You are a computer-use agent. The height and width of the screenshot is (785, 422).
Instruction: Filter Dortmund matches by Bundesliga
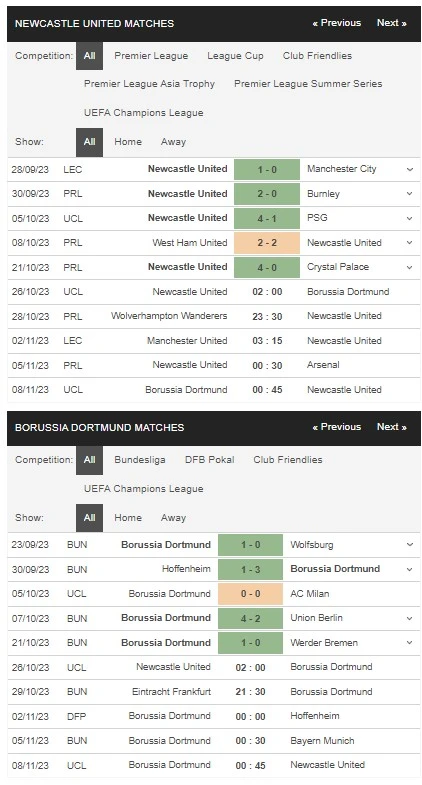click(x=140, y=460)
